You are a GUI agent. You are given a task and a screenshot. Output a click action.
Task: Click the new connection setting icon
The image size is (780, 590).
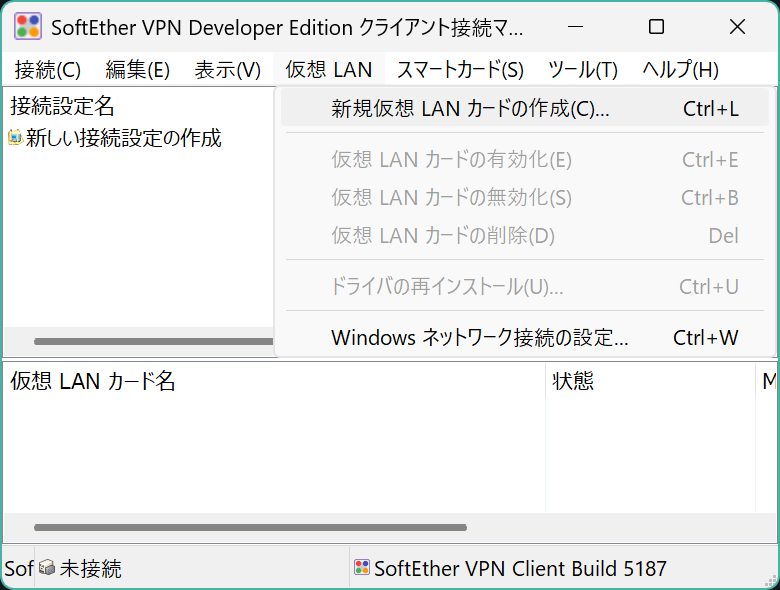click(15, 138)
